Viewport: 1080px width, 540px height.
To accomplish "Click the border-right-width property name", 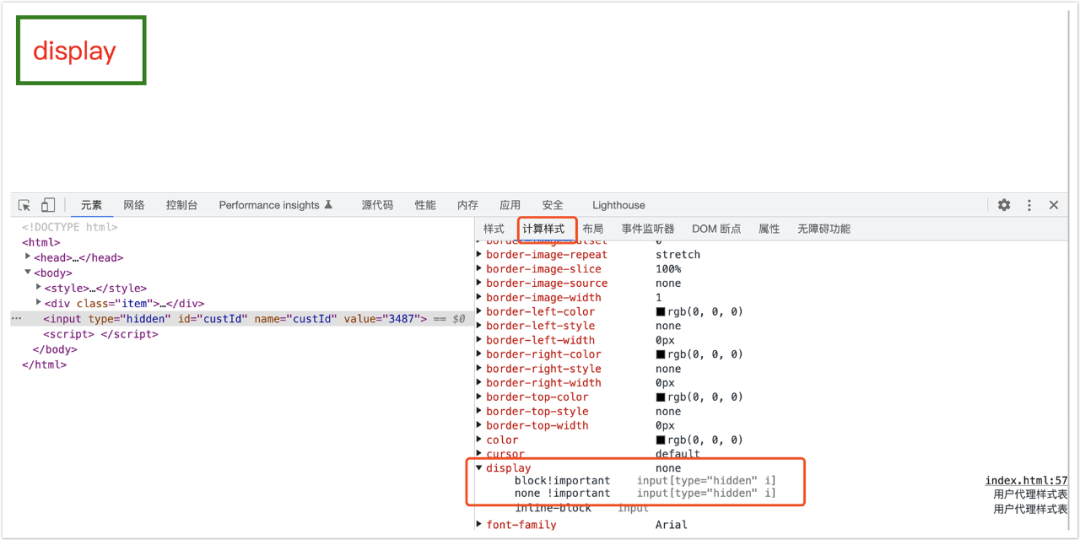I will (543, 383).
